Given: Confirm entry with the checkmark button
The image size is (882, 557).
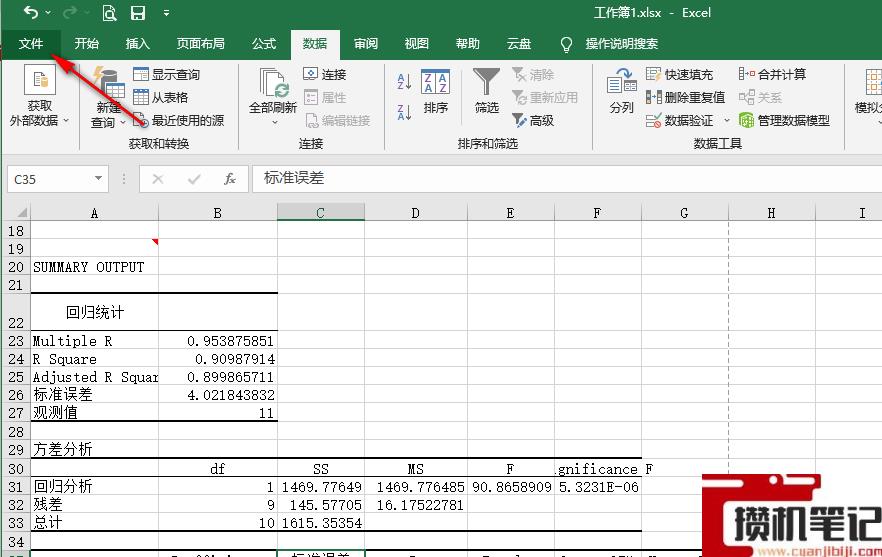Looking at the screenshot, I should tap(194, 179).
